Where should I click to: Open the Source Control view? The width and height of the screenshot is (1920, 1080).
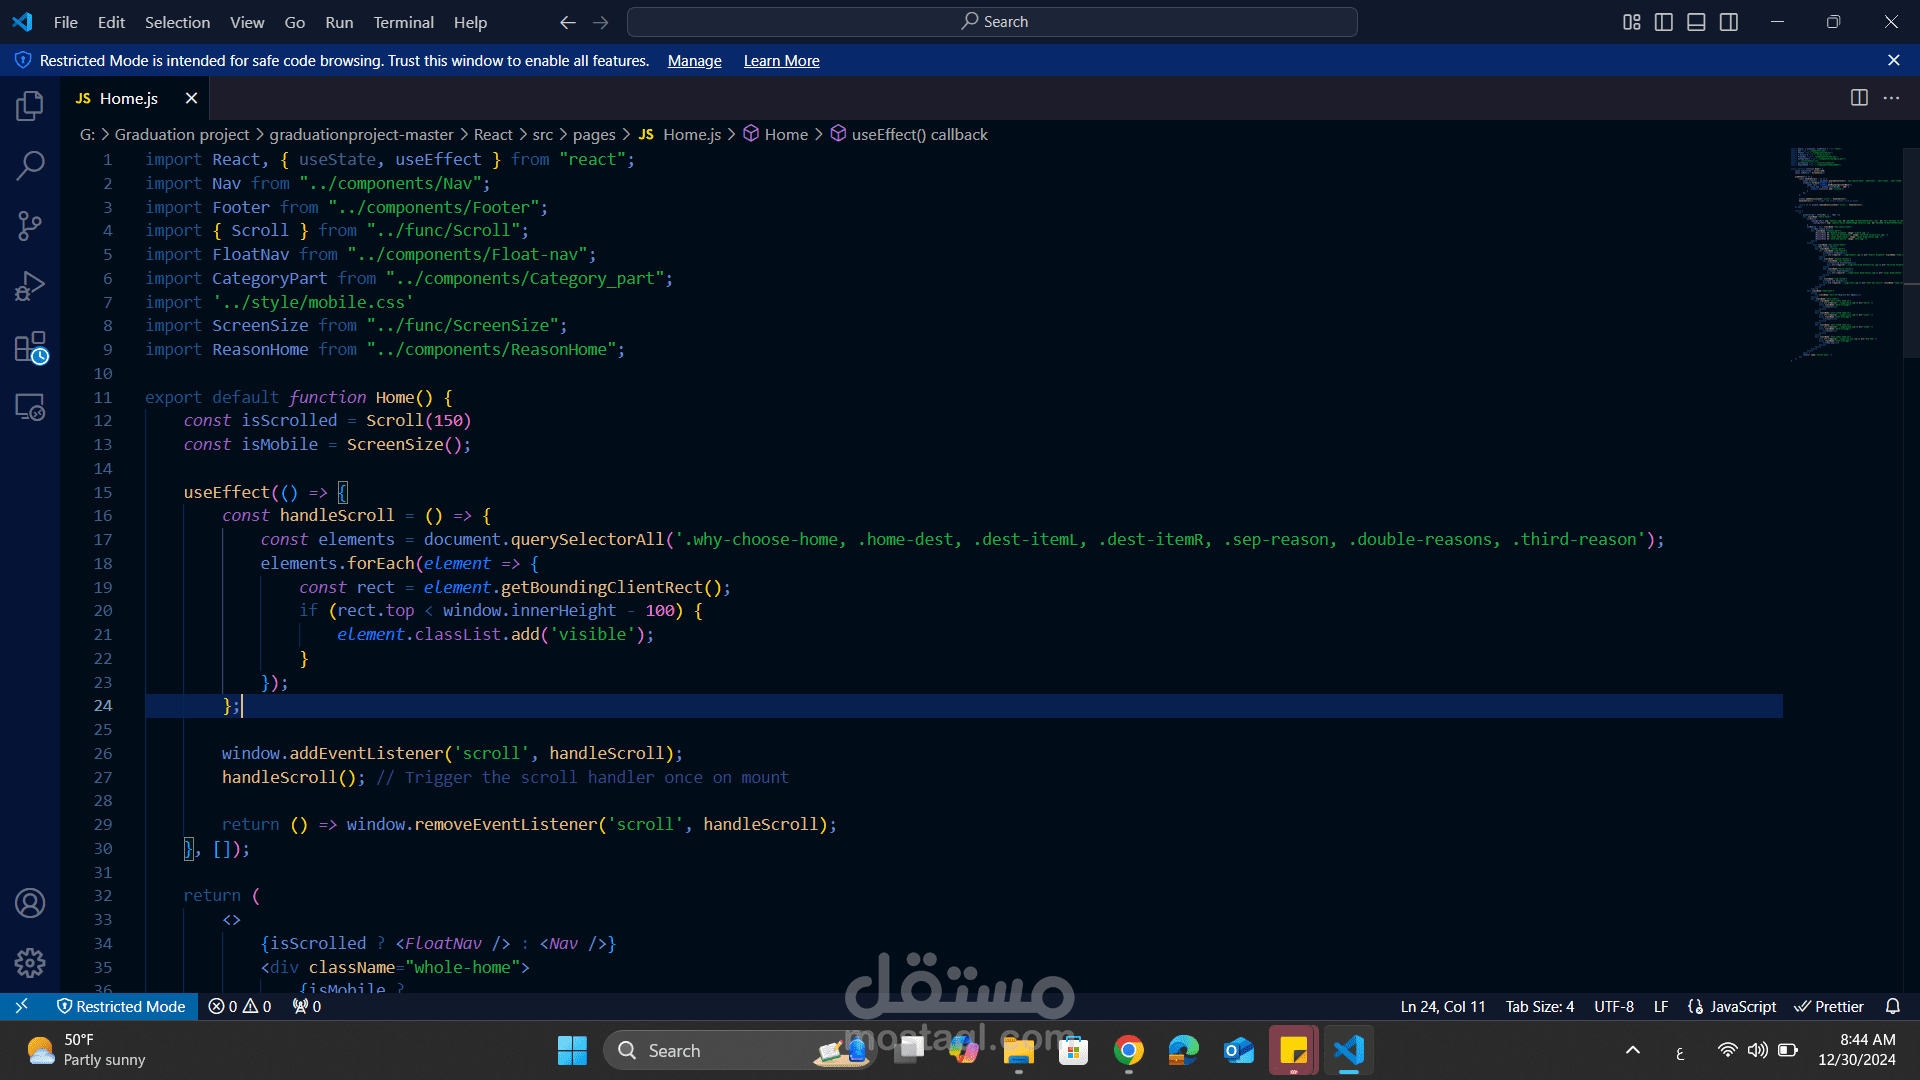[30, 226]
